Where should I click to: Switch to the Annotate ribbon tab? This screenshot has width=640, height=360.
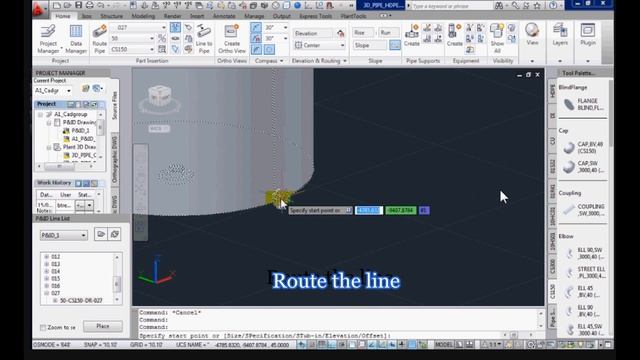tap(224, 16)
